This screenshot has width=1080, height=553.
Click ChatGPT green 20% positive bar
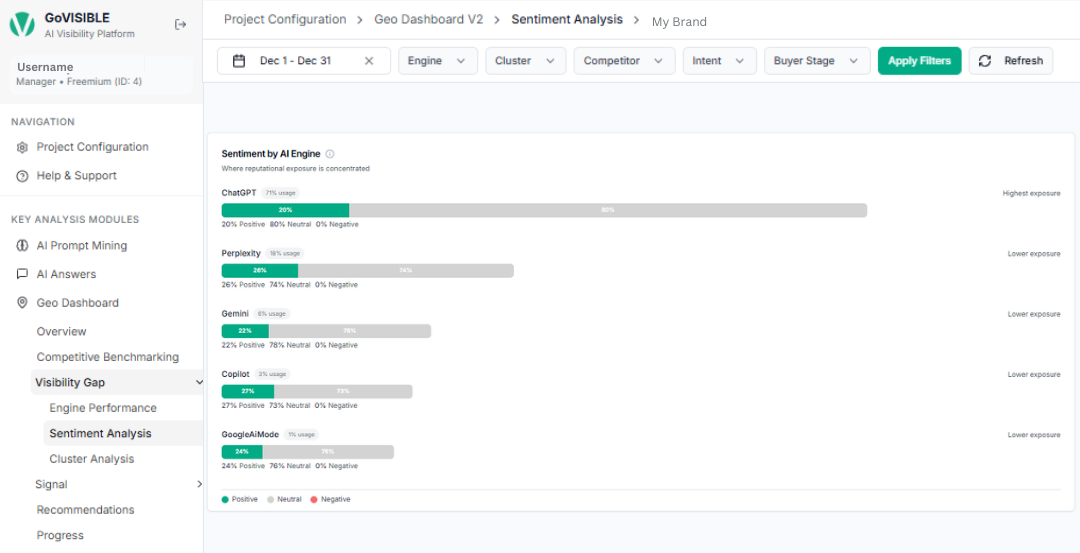tap(285, 210)
